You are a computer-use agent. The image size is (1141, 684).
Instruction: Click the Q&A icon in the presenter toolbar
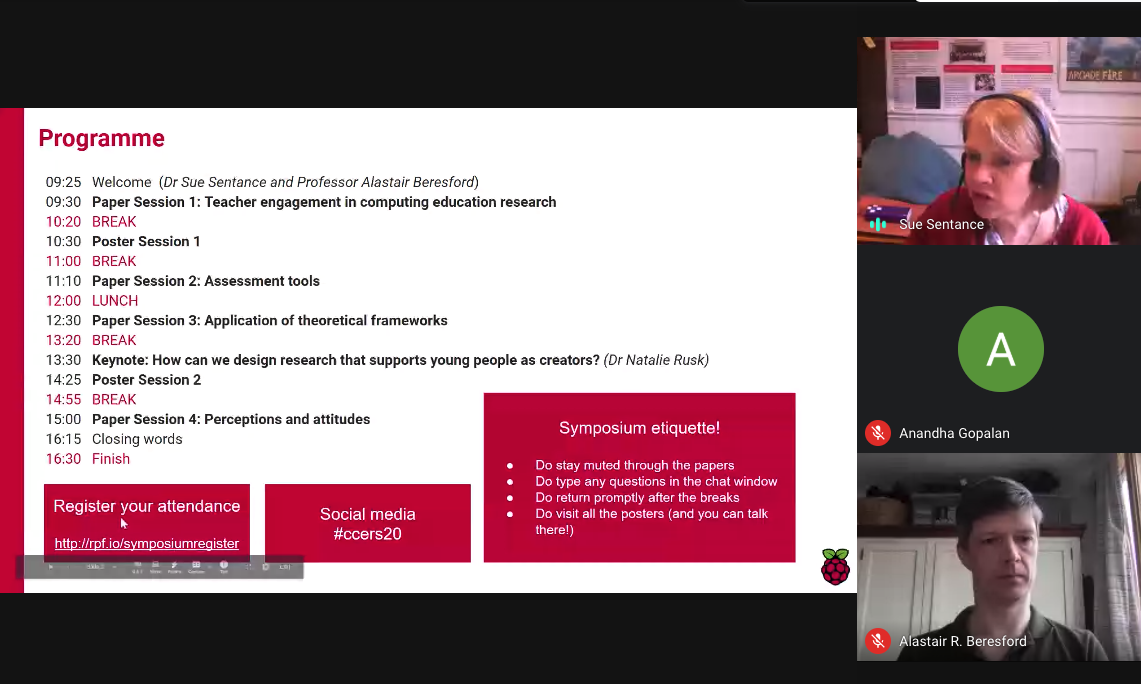pyautogui.click(x=137, y=566)
